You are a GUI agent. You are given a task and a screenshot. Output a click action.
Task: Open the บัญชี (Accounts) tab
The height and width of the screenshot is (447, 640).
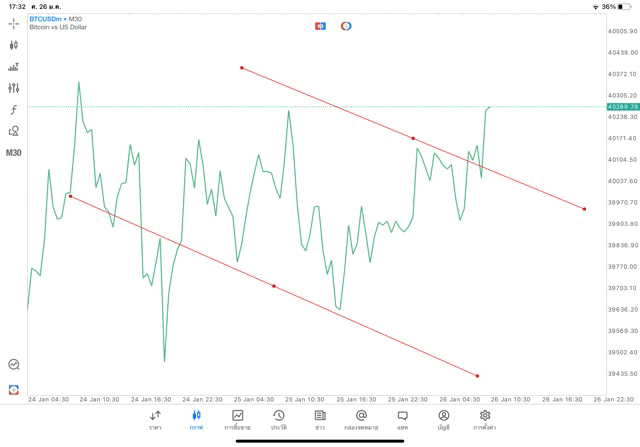point(443,419)
